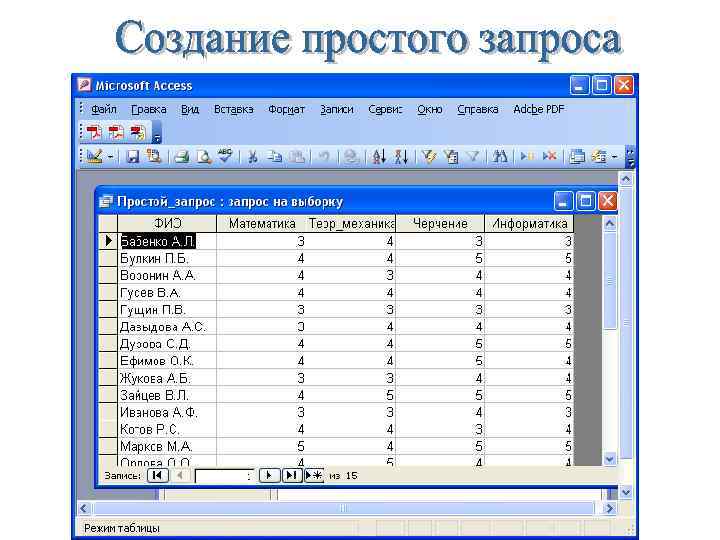Click the record number input box
Image resolution: width=720 pixels, height=540 pixels.
coord(224,476)
